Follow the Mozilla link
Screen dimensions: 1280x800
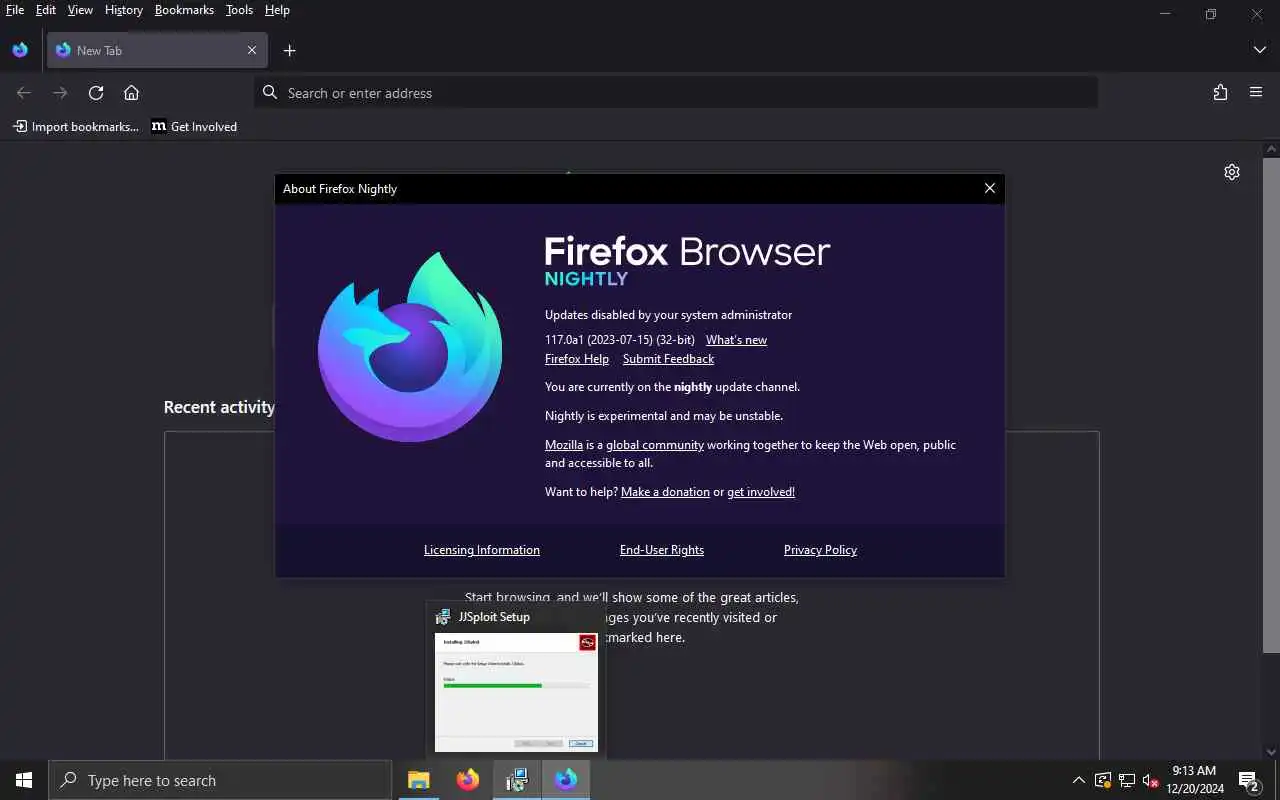click(x=564, y=445)
